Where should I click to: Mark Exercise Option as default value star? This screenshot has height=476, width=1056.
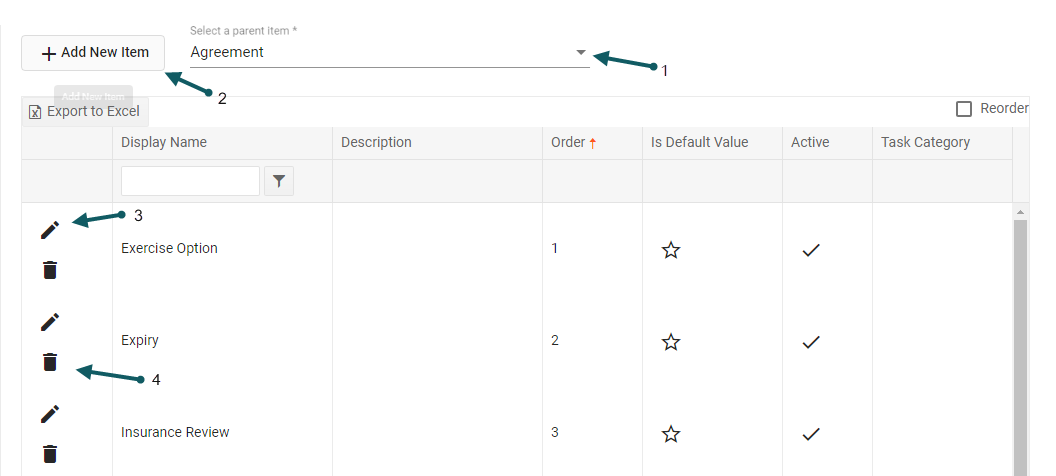click(671, 250)
